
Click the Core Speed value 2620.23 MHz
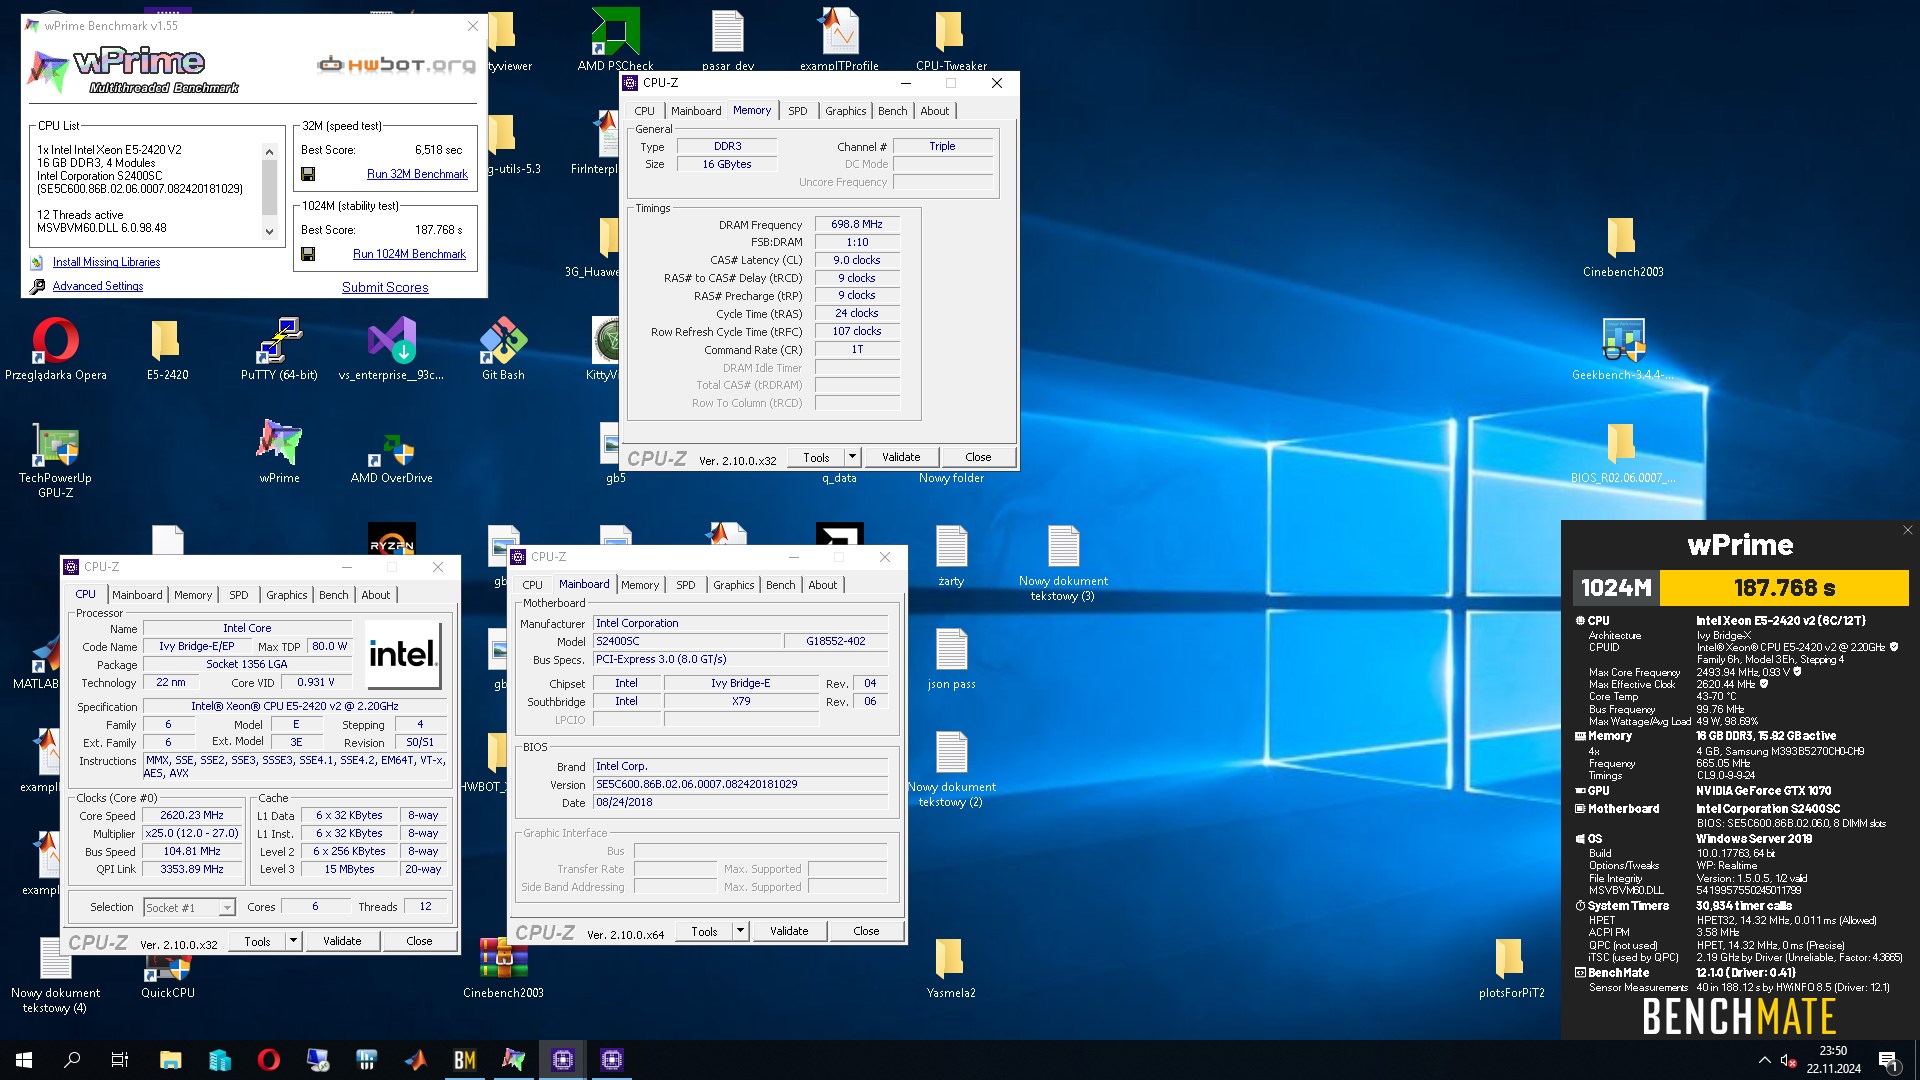click(192, 815)
